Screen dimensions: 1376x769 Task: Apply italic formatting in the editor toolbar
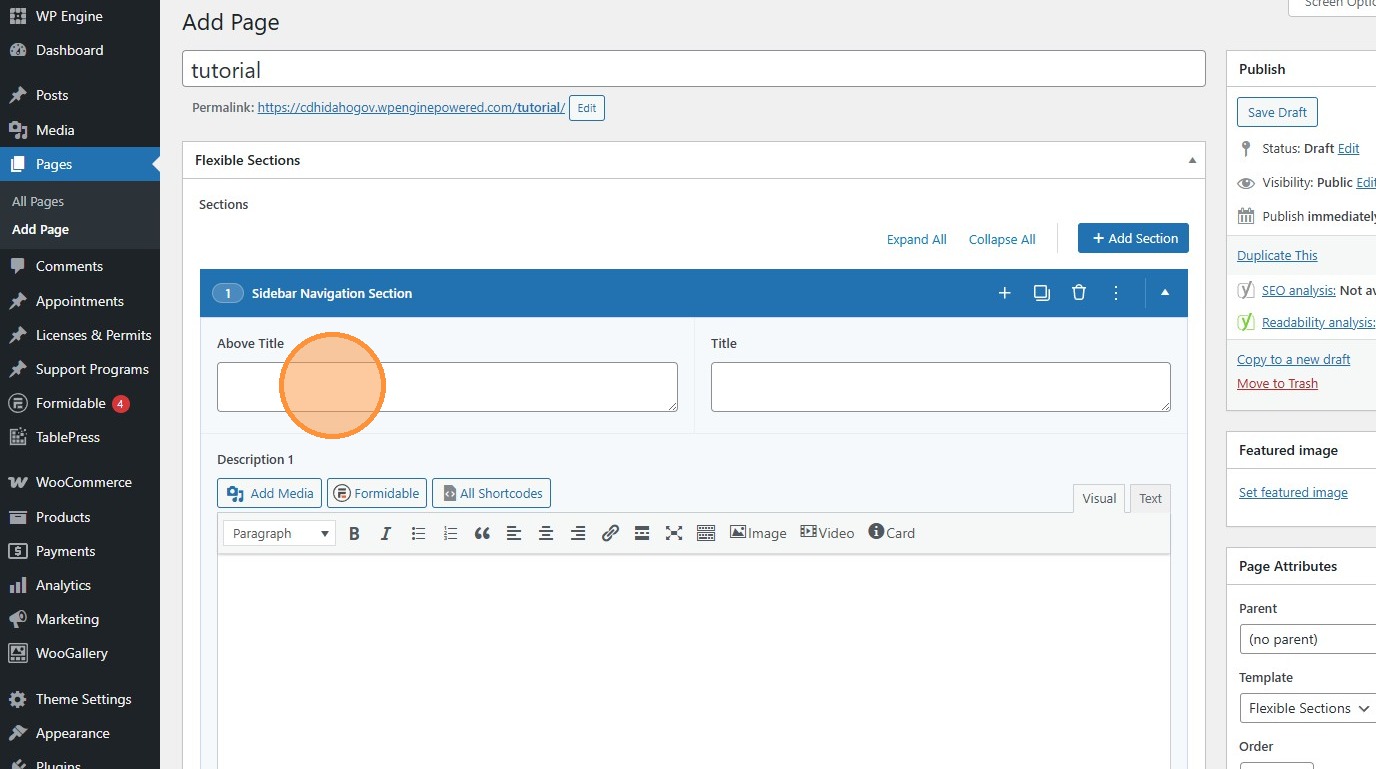(x=386, y=533)
